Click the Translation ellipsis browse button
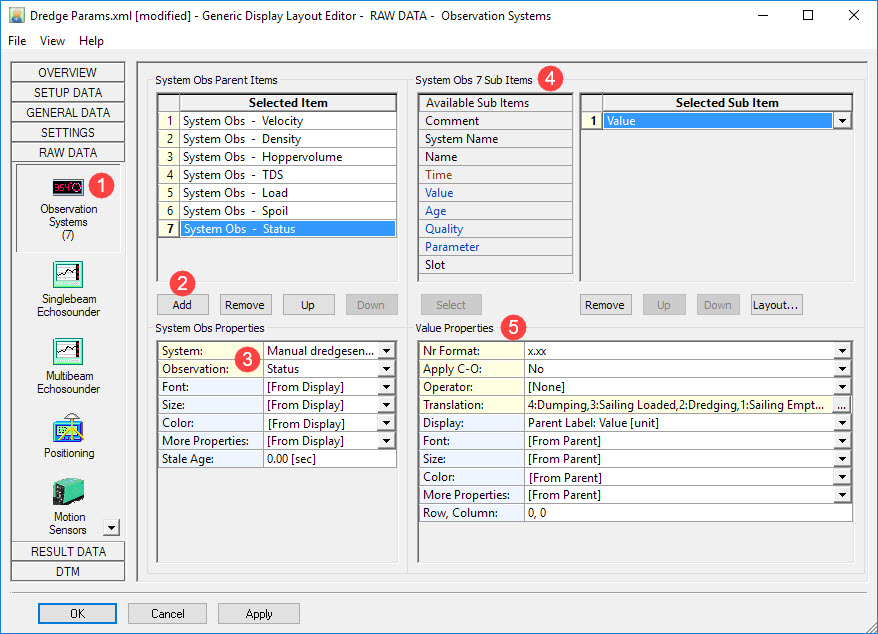Image resolution: width=878 pixels, height=634 pixels. pyautogui.click(x=842, y=405)
